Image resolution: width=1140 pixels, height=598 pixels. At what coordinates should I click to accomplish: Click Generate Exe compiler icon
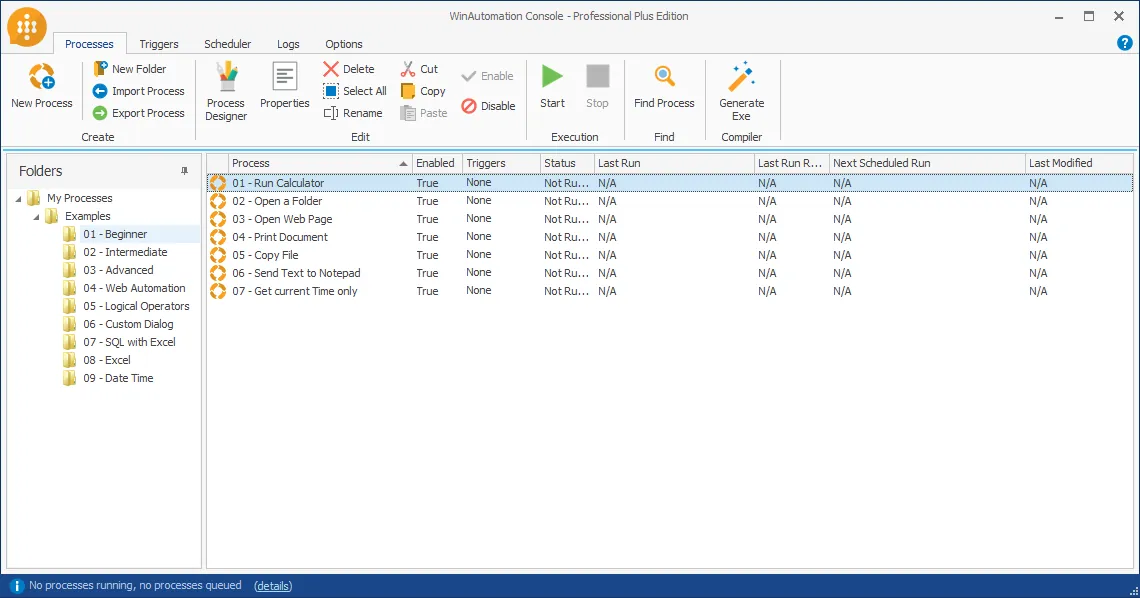point(741,92)
